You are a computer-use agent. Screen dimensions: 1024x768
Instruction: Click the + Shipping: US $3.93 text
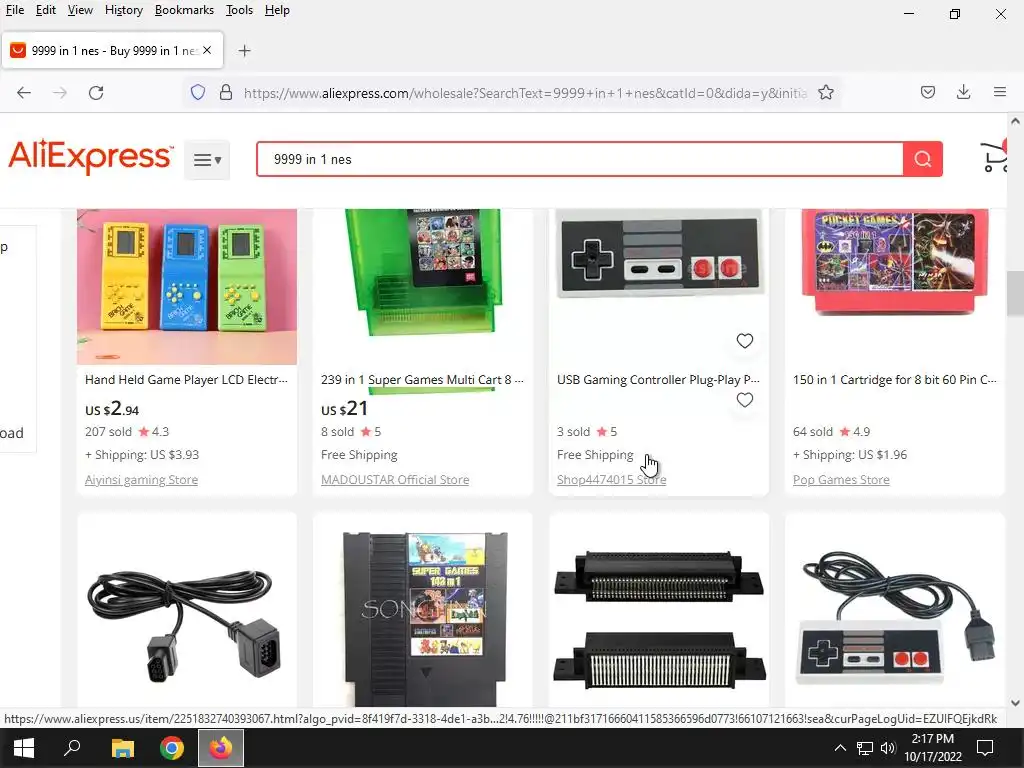click(x=142, y=455)
